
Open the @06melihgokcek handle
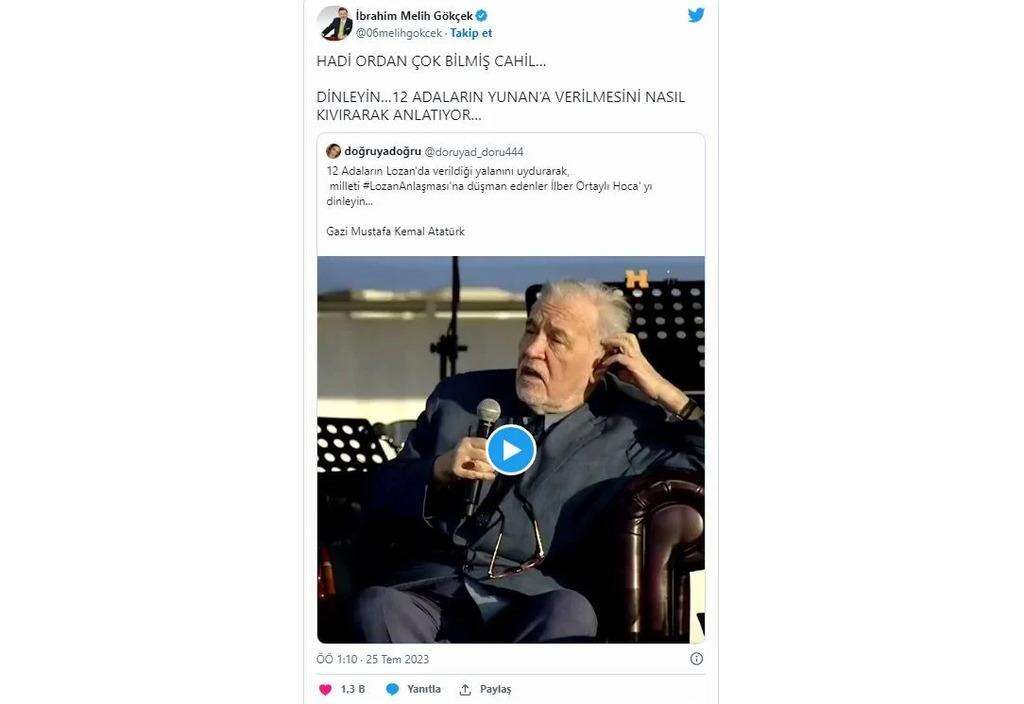coord(399,33)
